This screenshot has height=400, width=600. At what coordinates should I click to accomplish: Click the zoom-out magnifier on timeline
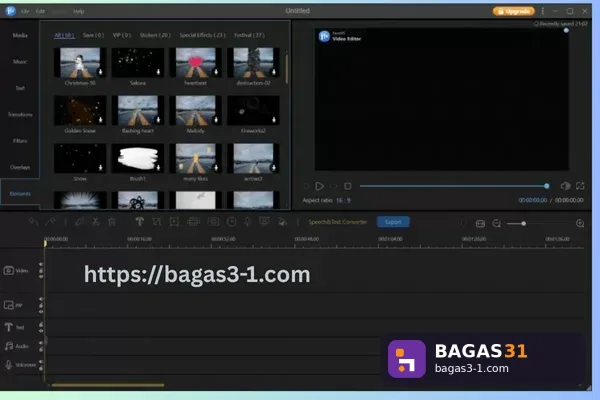pos(497,224)
